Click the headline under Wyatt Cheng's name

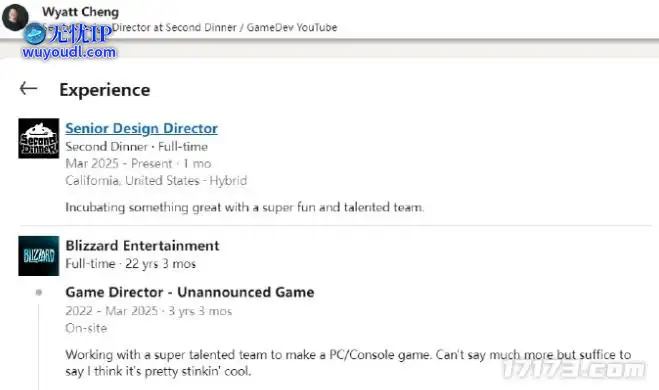point(189,27)
